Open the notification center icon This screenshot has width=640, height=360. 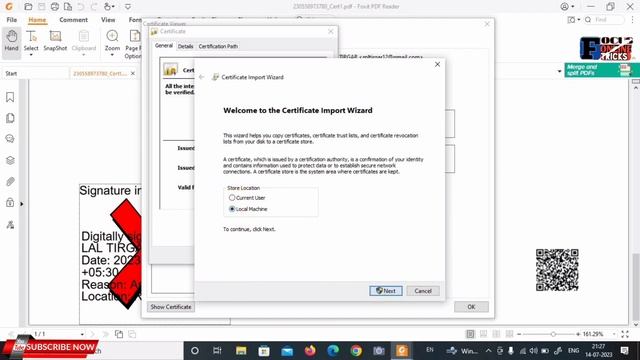pos(624,351)
